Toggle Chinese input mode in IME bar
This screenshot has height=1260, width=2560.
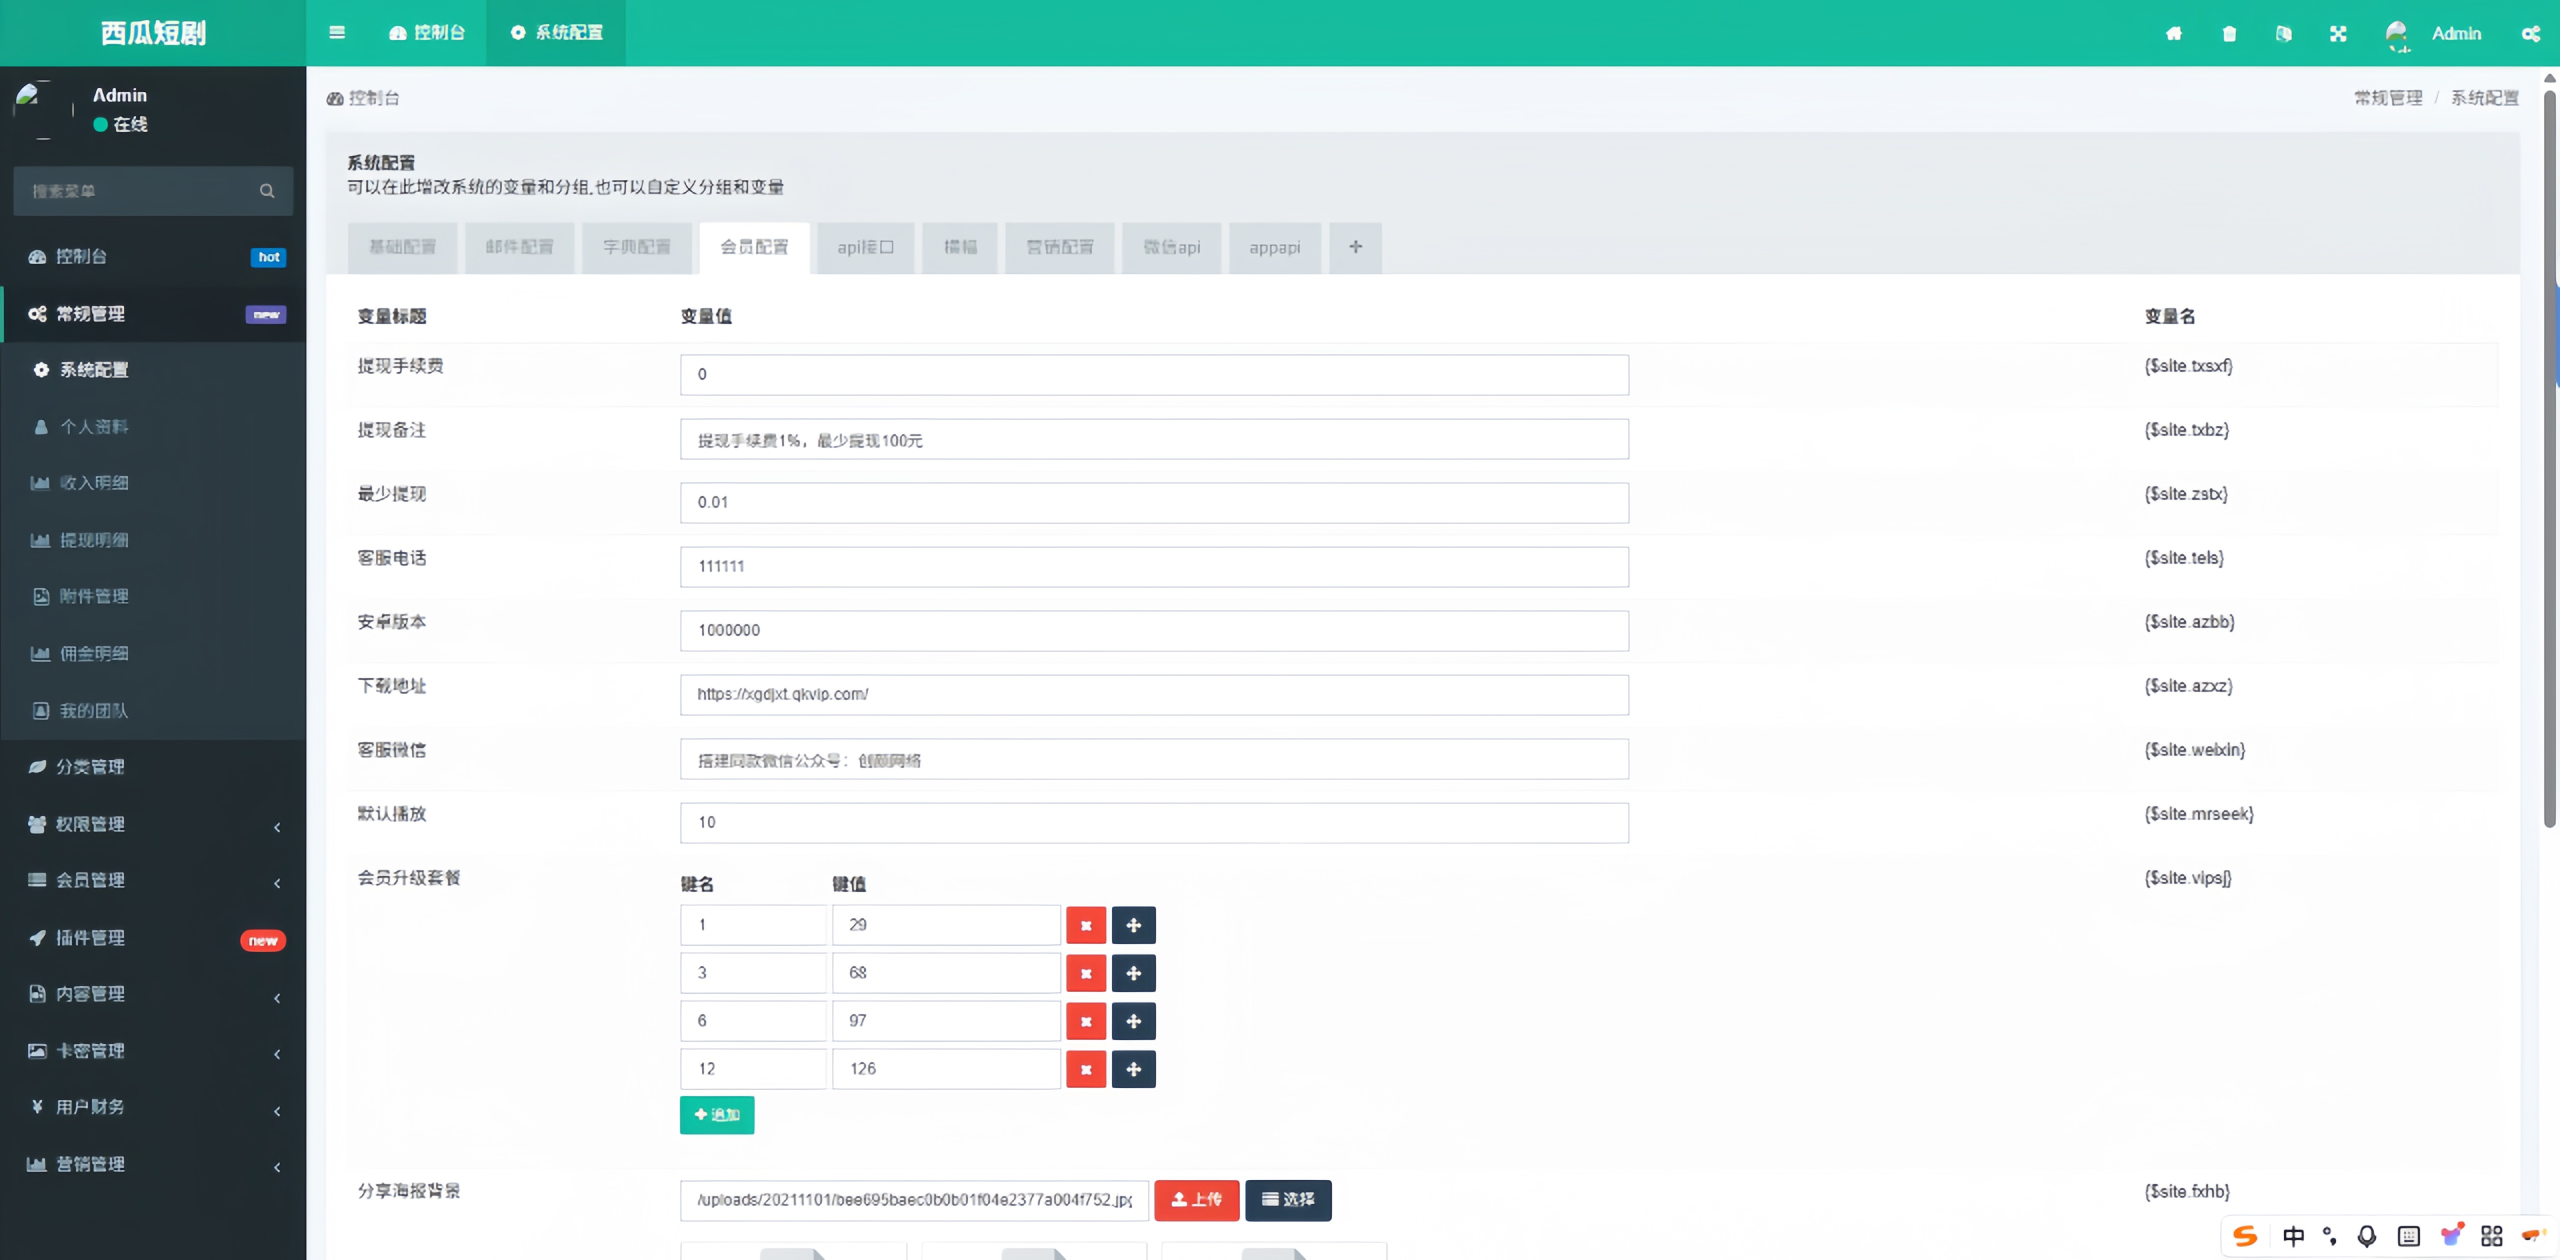2294,1236
